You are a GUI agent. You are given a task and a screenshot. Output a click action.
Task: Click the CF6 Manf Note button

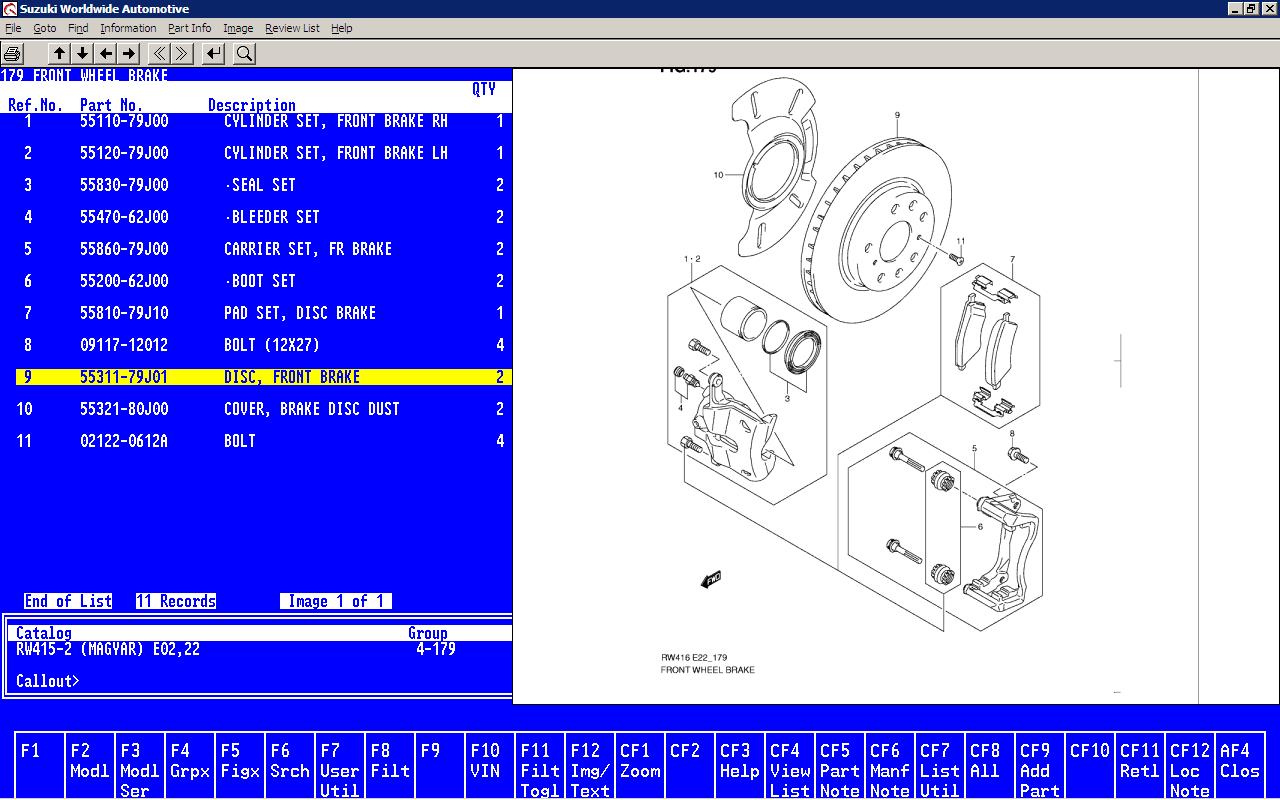coord(890,766)
